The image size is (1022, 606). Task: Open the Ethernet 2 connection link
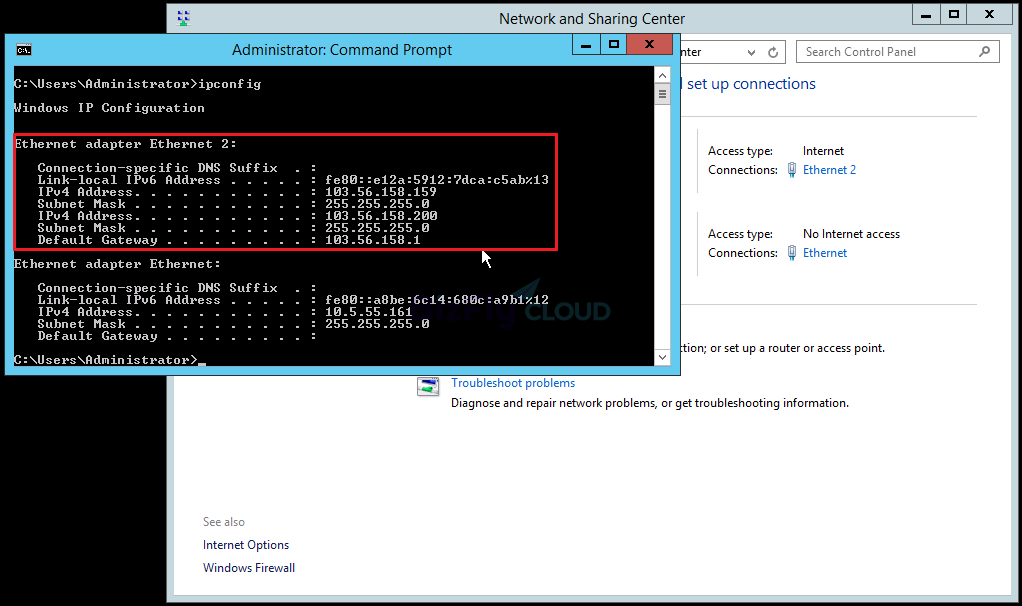click(x=829, y=170)
